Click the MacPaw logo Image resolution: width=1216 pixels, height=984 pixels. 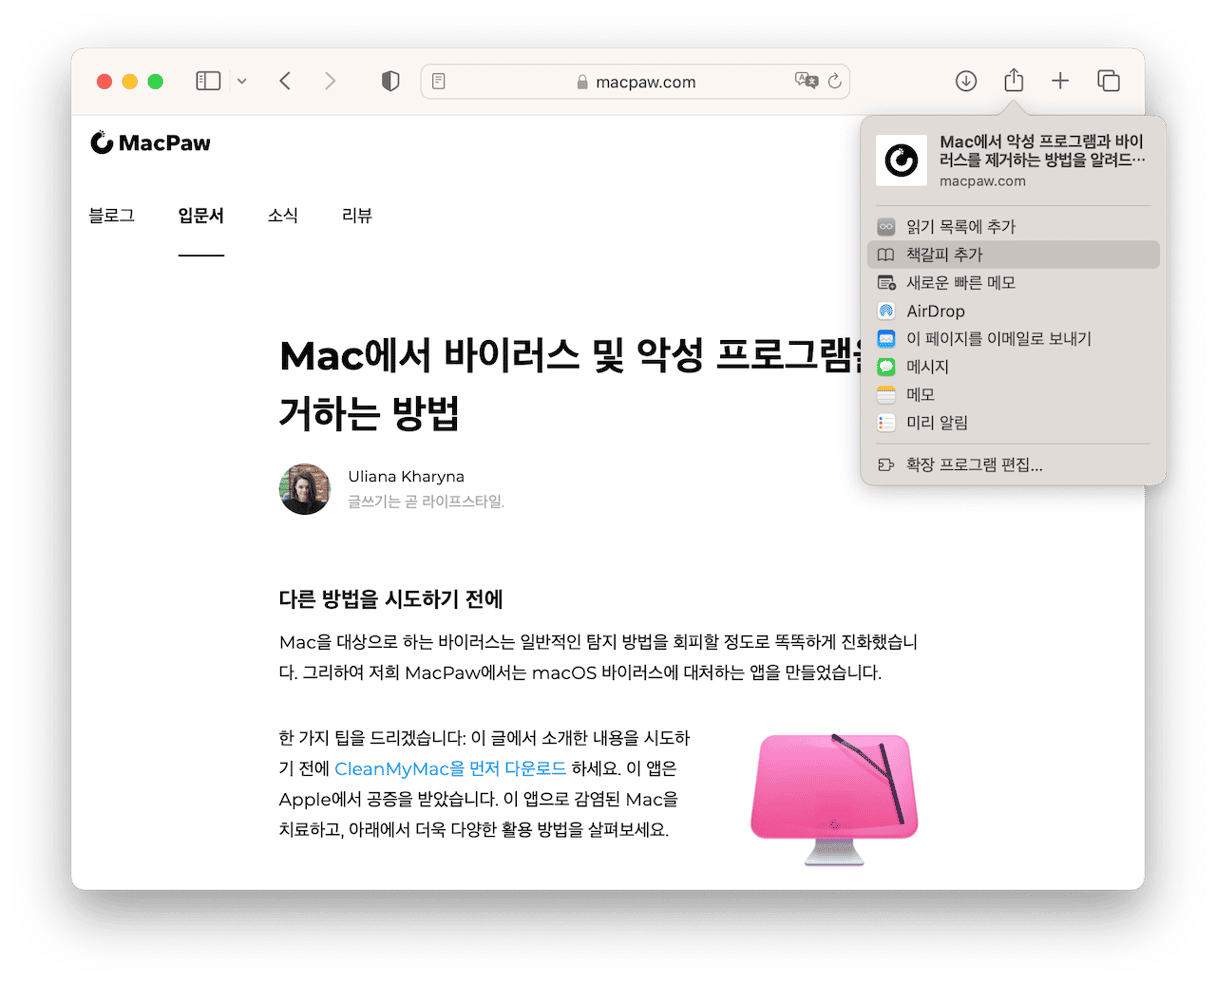150,143
